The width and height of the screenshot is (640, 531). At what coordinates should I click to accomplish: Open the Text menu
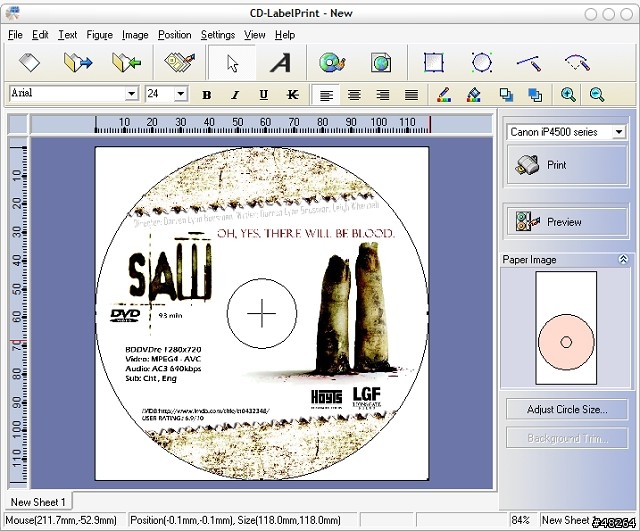67,35
